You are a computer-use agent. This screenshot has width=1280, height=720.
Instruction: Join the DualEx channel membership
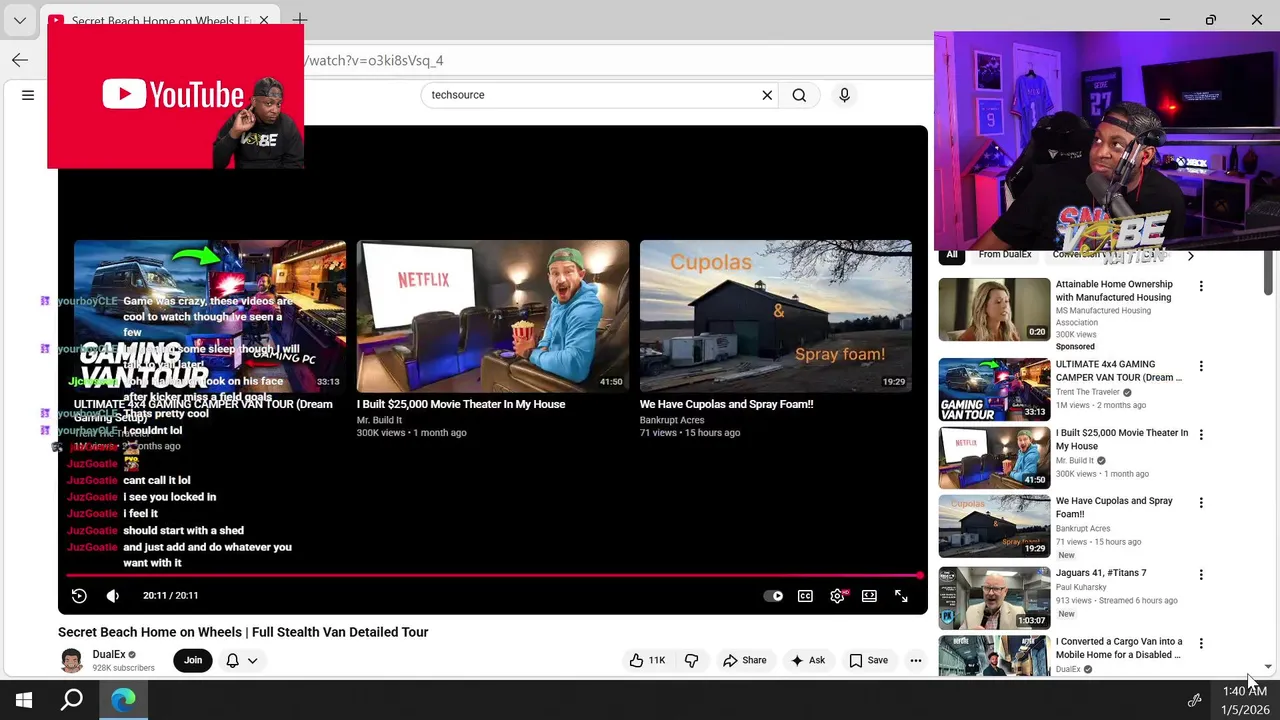click(193, 660)
